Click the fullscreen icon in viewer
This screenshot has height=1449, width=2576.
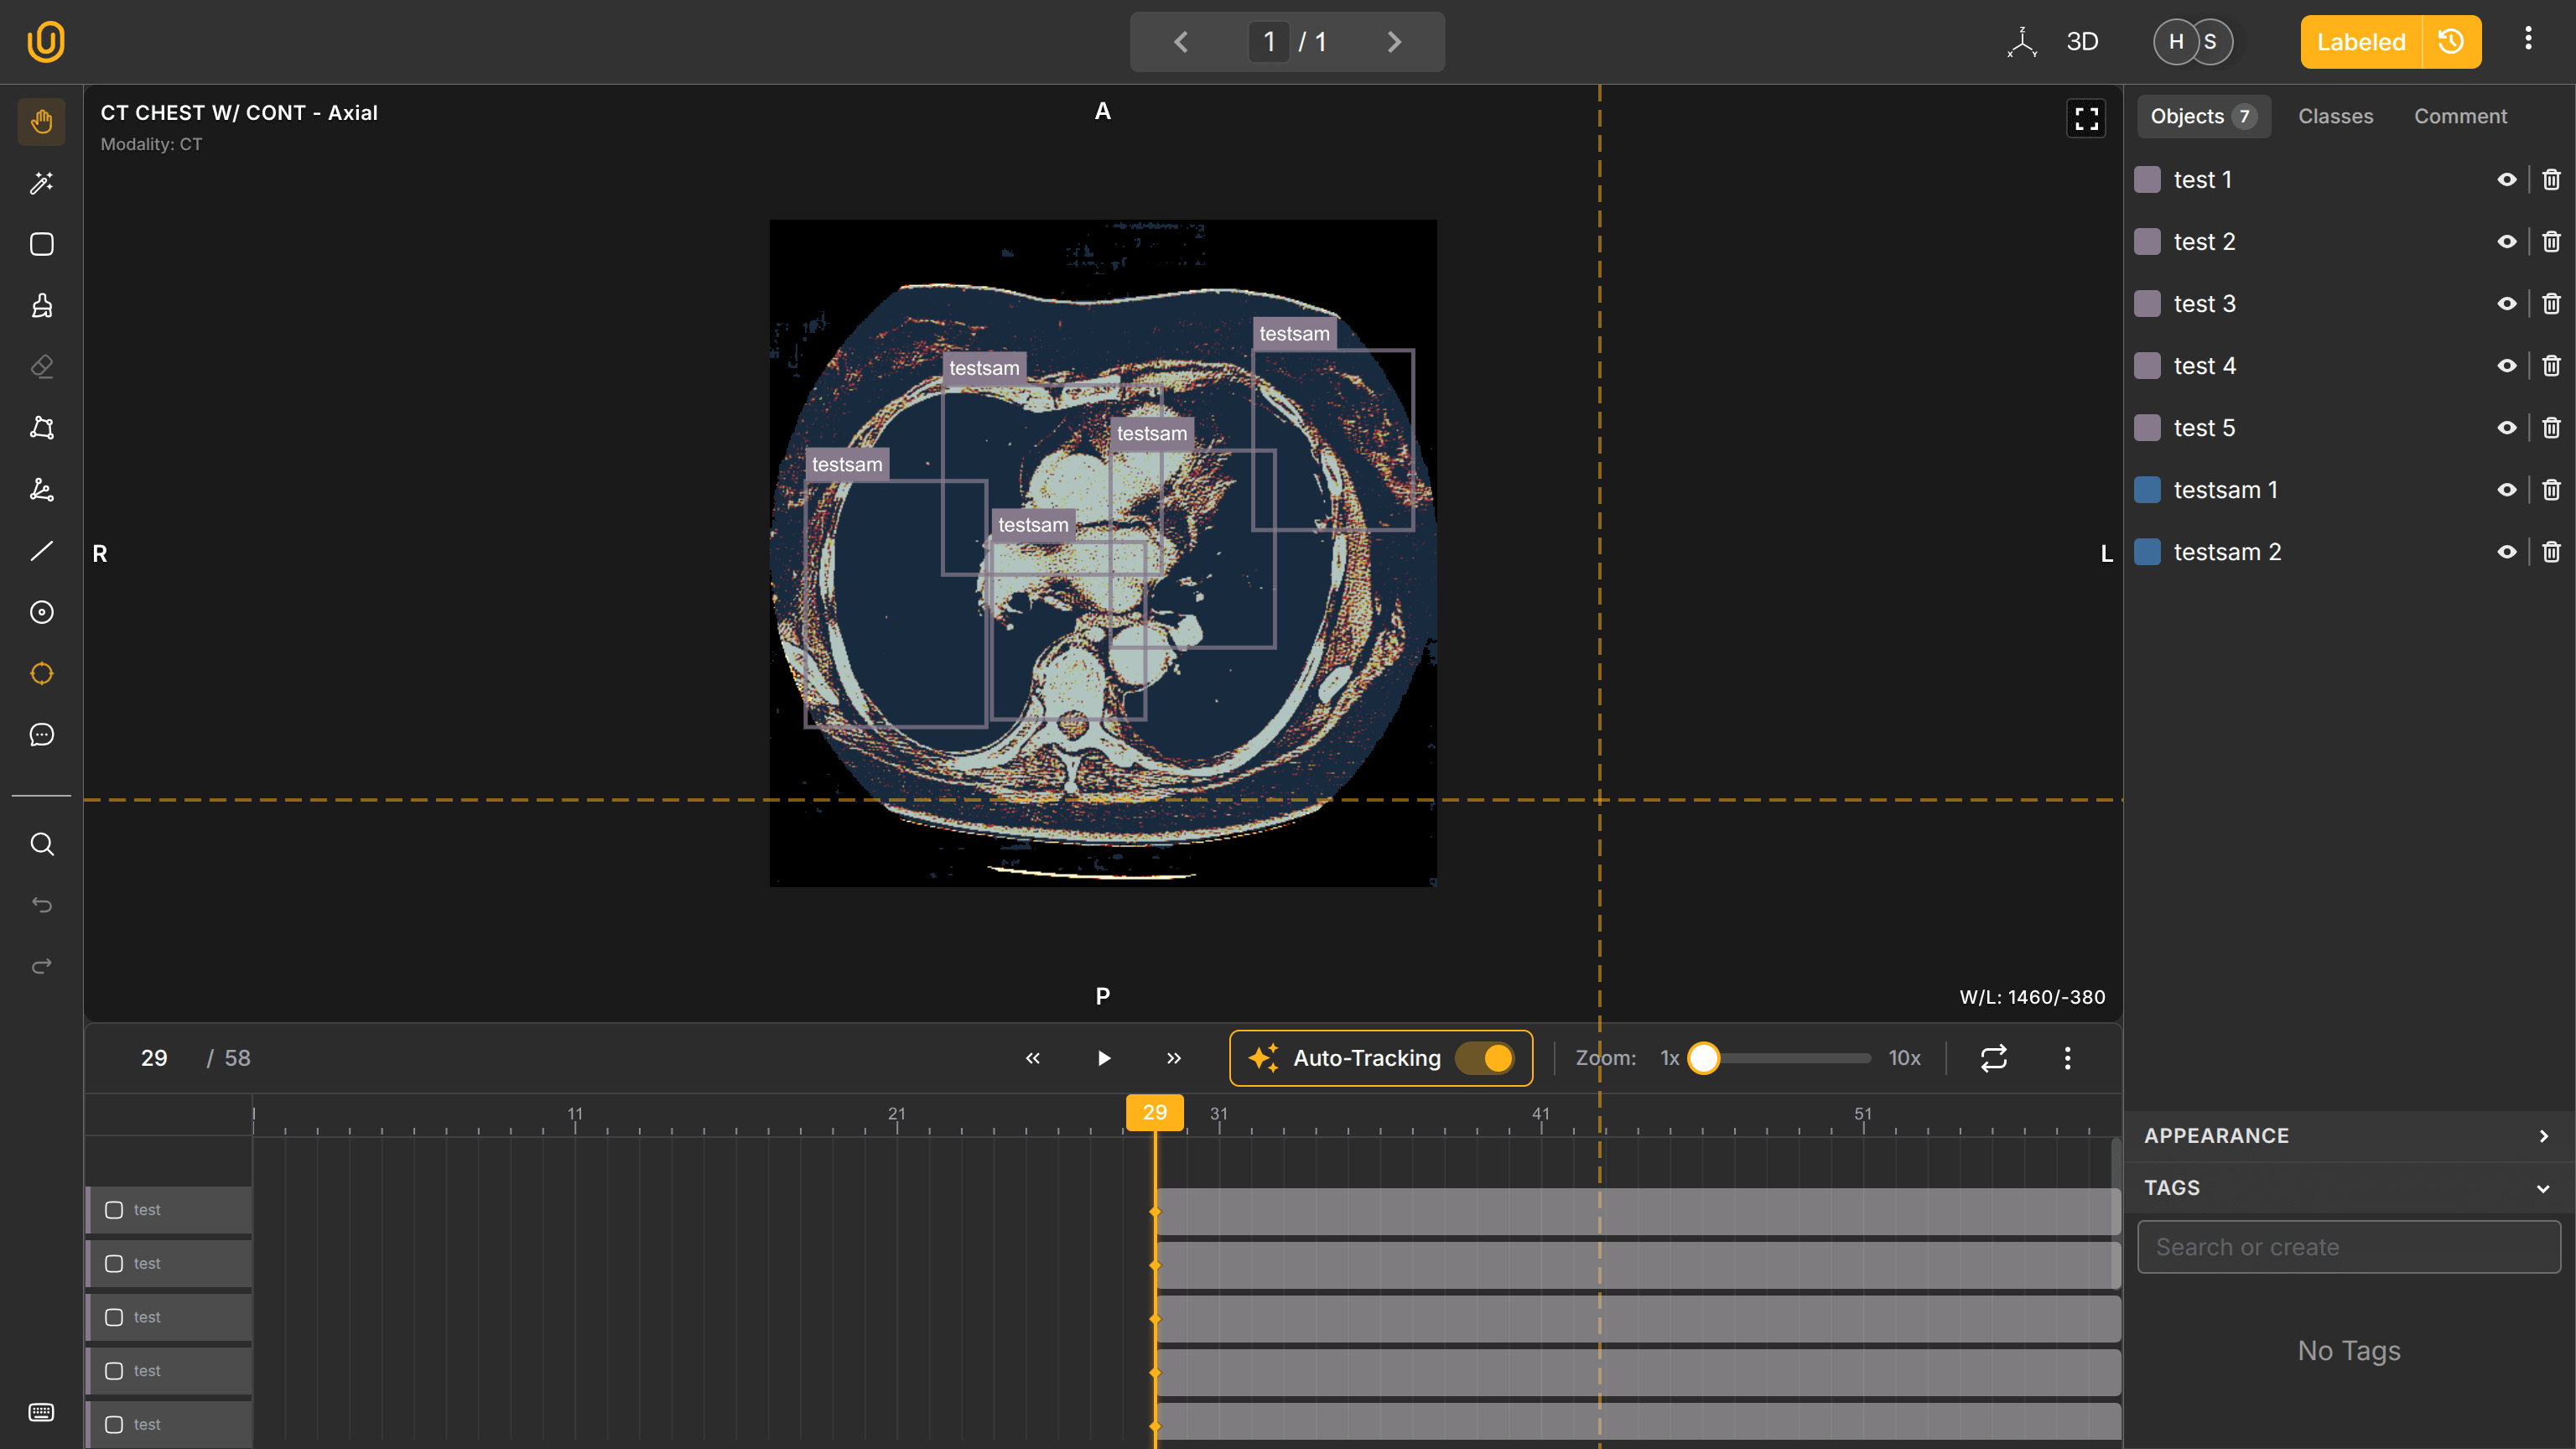pyautogui.click(x=2085, y=119)
